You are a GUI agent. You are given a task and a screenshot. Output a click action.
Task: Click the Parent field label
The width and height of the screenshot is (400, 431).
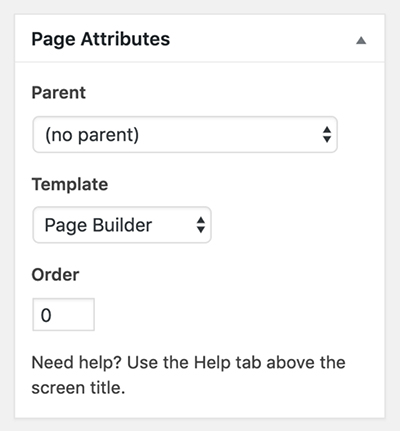pos(59,93)
